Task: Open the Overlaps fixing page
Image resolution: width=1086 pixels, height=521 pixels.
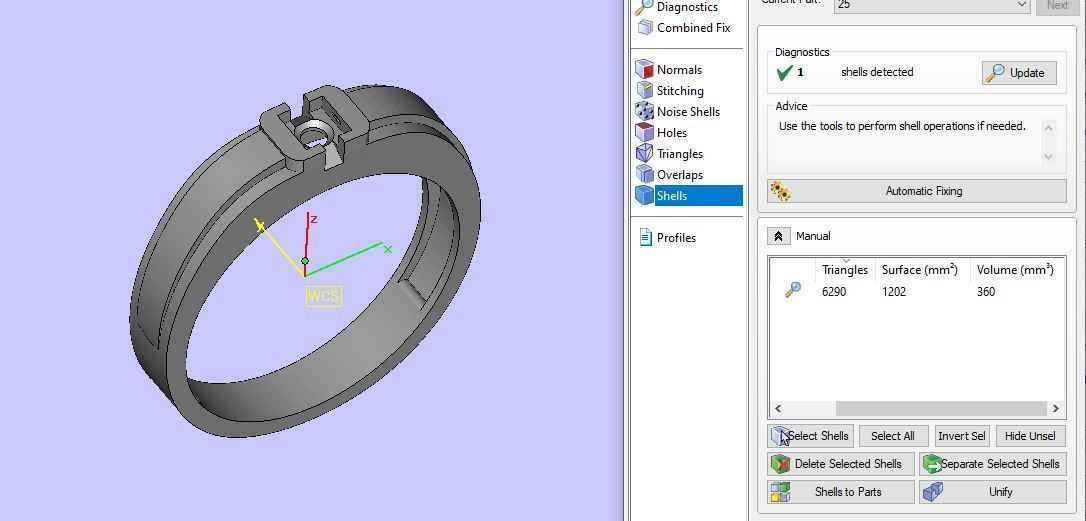Action: pyautogui.click(x=679, y=175)
